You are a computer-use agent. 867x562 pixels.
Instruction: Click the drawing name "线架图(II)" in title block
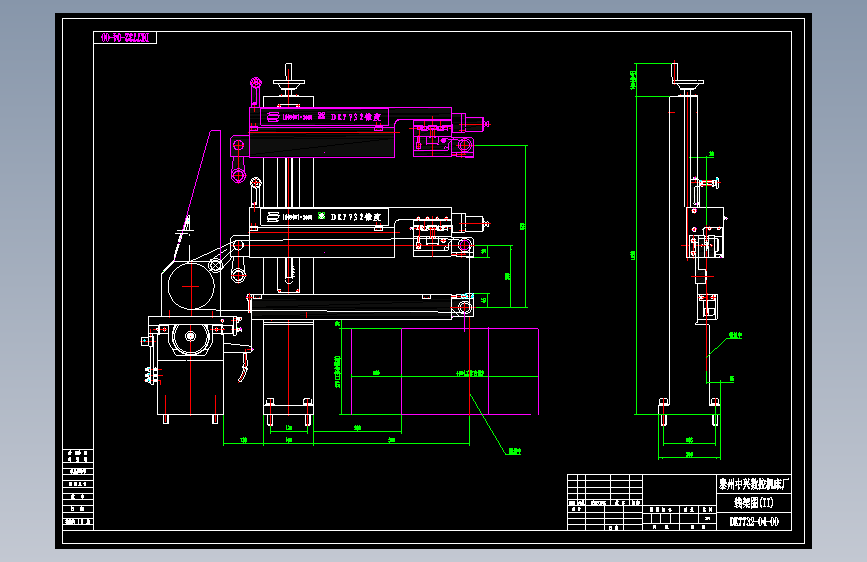pyautogui.click(x=754, y=503)
